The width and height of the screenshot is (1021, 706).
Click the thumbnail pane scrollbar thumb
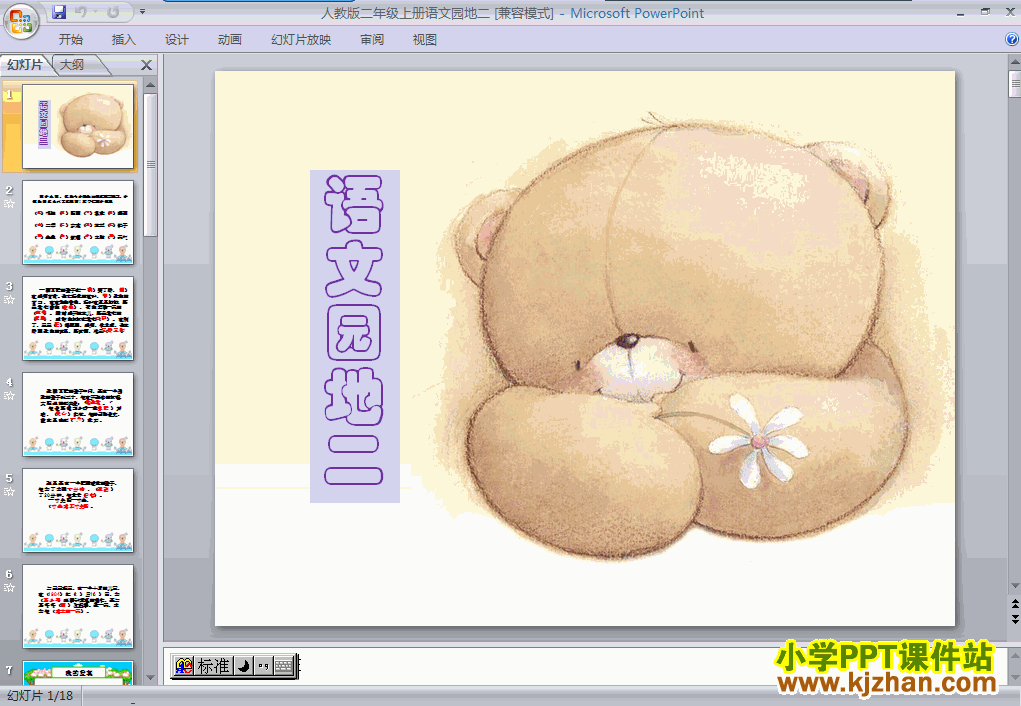[x=150, y=165]
